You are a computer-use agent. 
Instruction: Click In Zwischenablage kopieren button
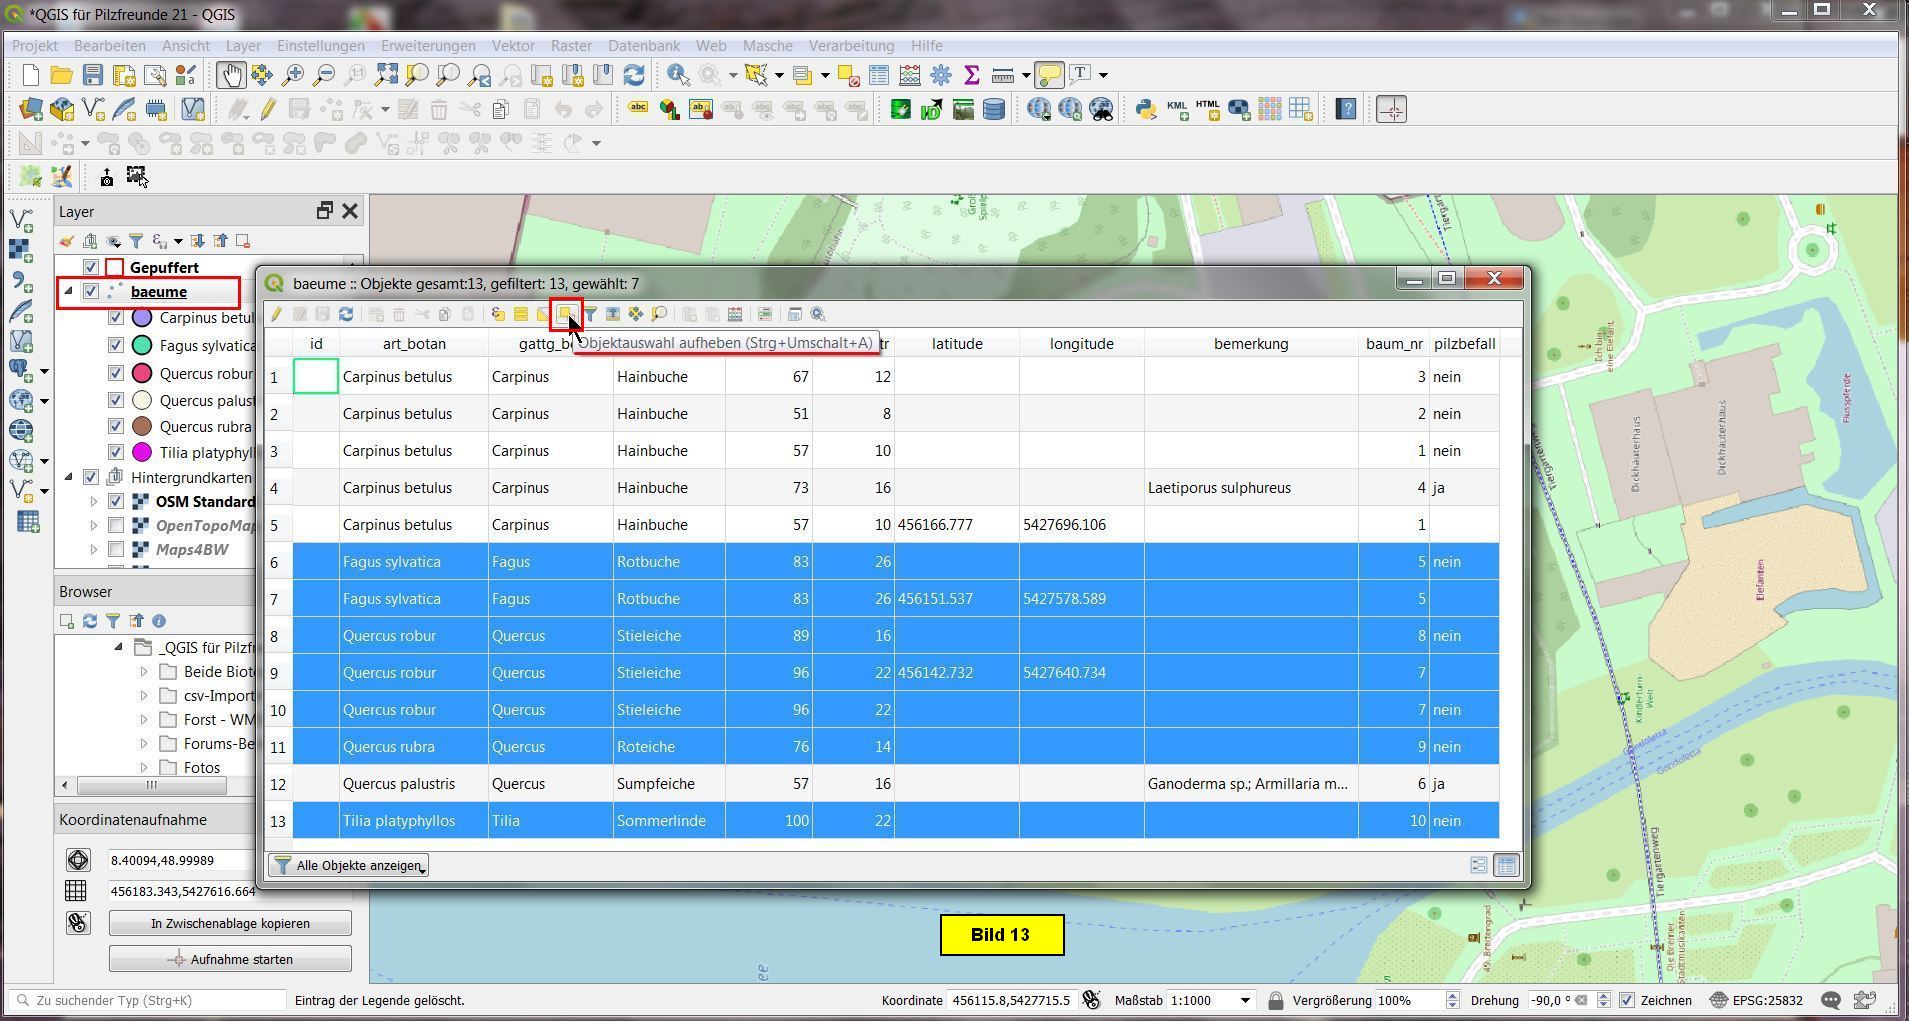point(230,923)
